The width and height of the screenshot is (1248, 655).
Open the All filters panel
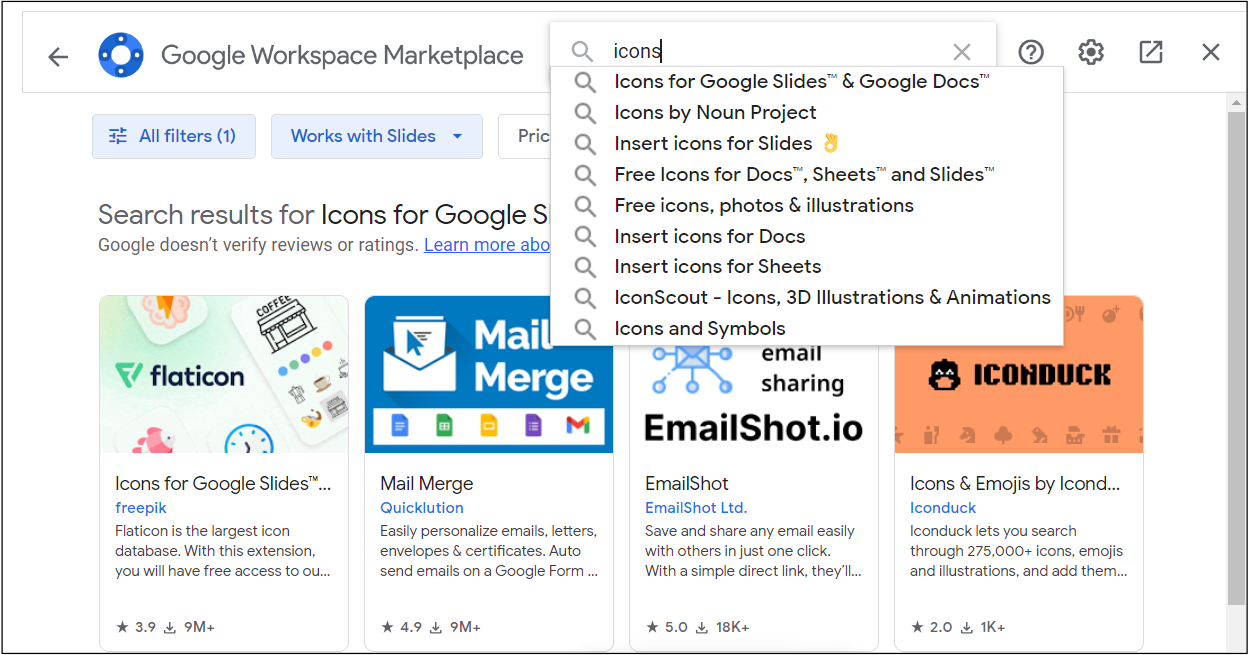coord(173,135)
